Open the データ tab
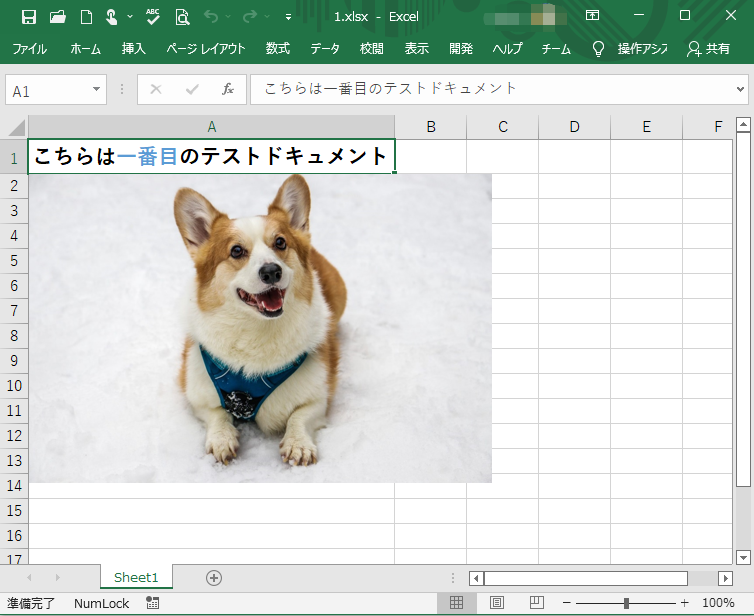 (325, 49)
